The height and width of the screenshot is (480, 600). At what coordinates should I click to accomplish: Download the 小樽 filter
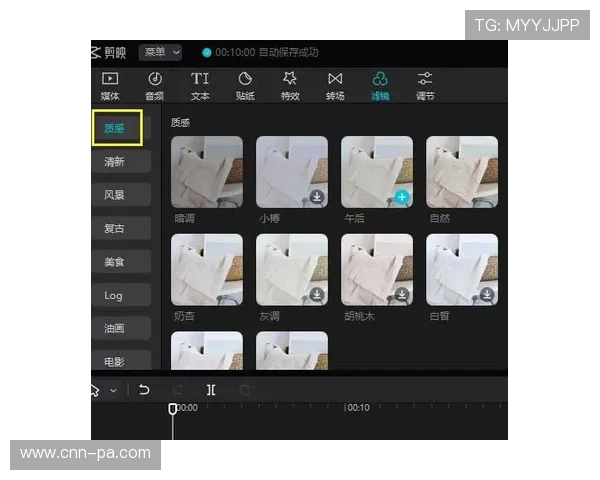coord(317,197)
